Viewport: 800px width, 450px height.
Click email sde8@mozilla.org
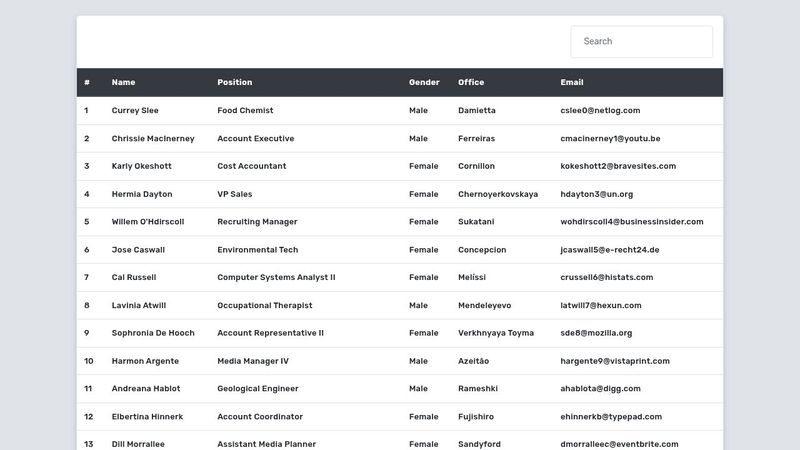[x=596, y=333]
